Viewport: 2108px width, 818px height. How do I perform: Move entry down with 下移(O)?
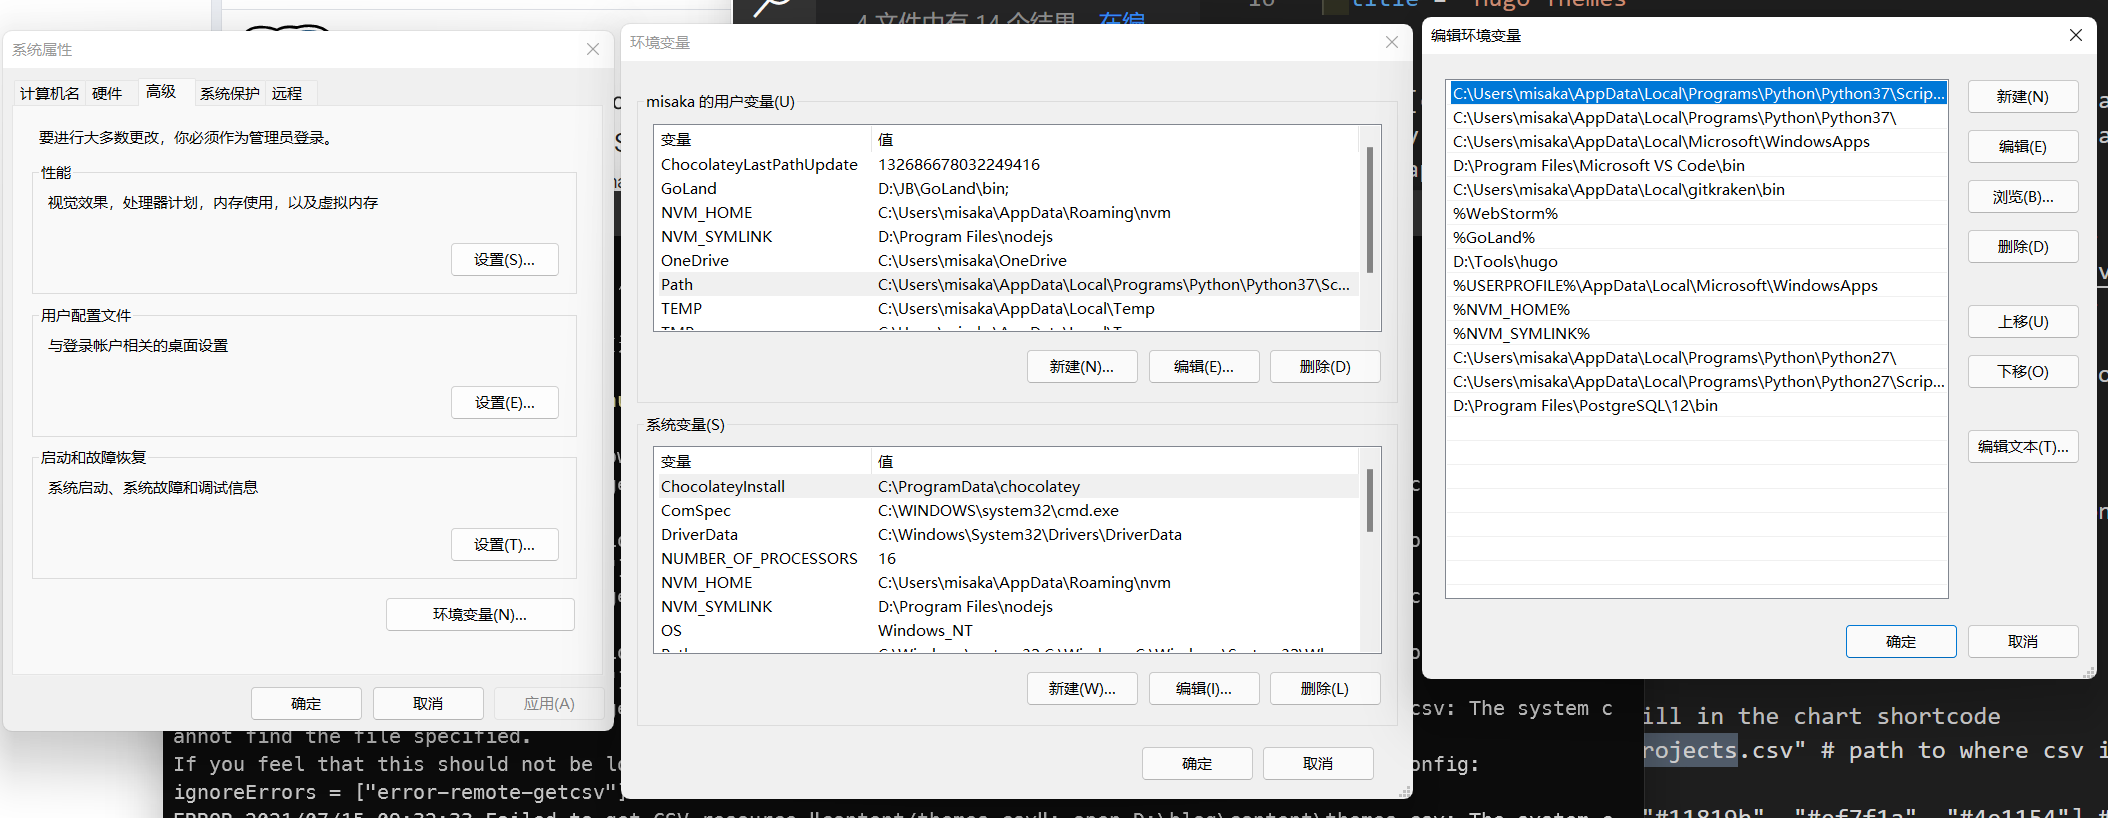pyautogui.click(x=2023, y=372)
